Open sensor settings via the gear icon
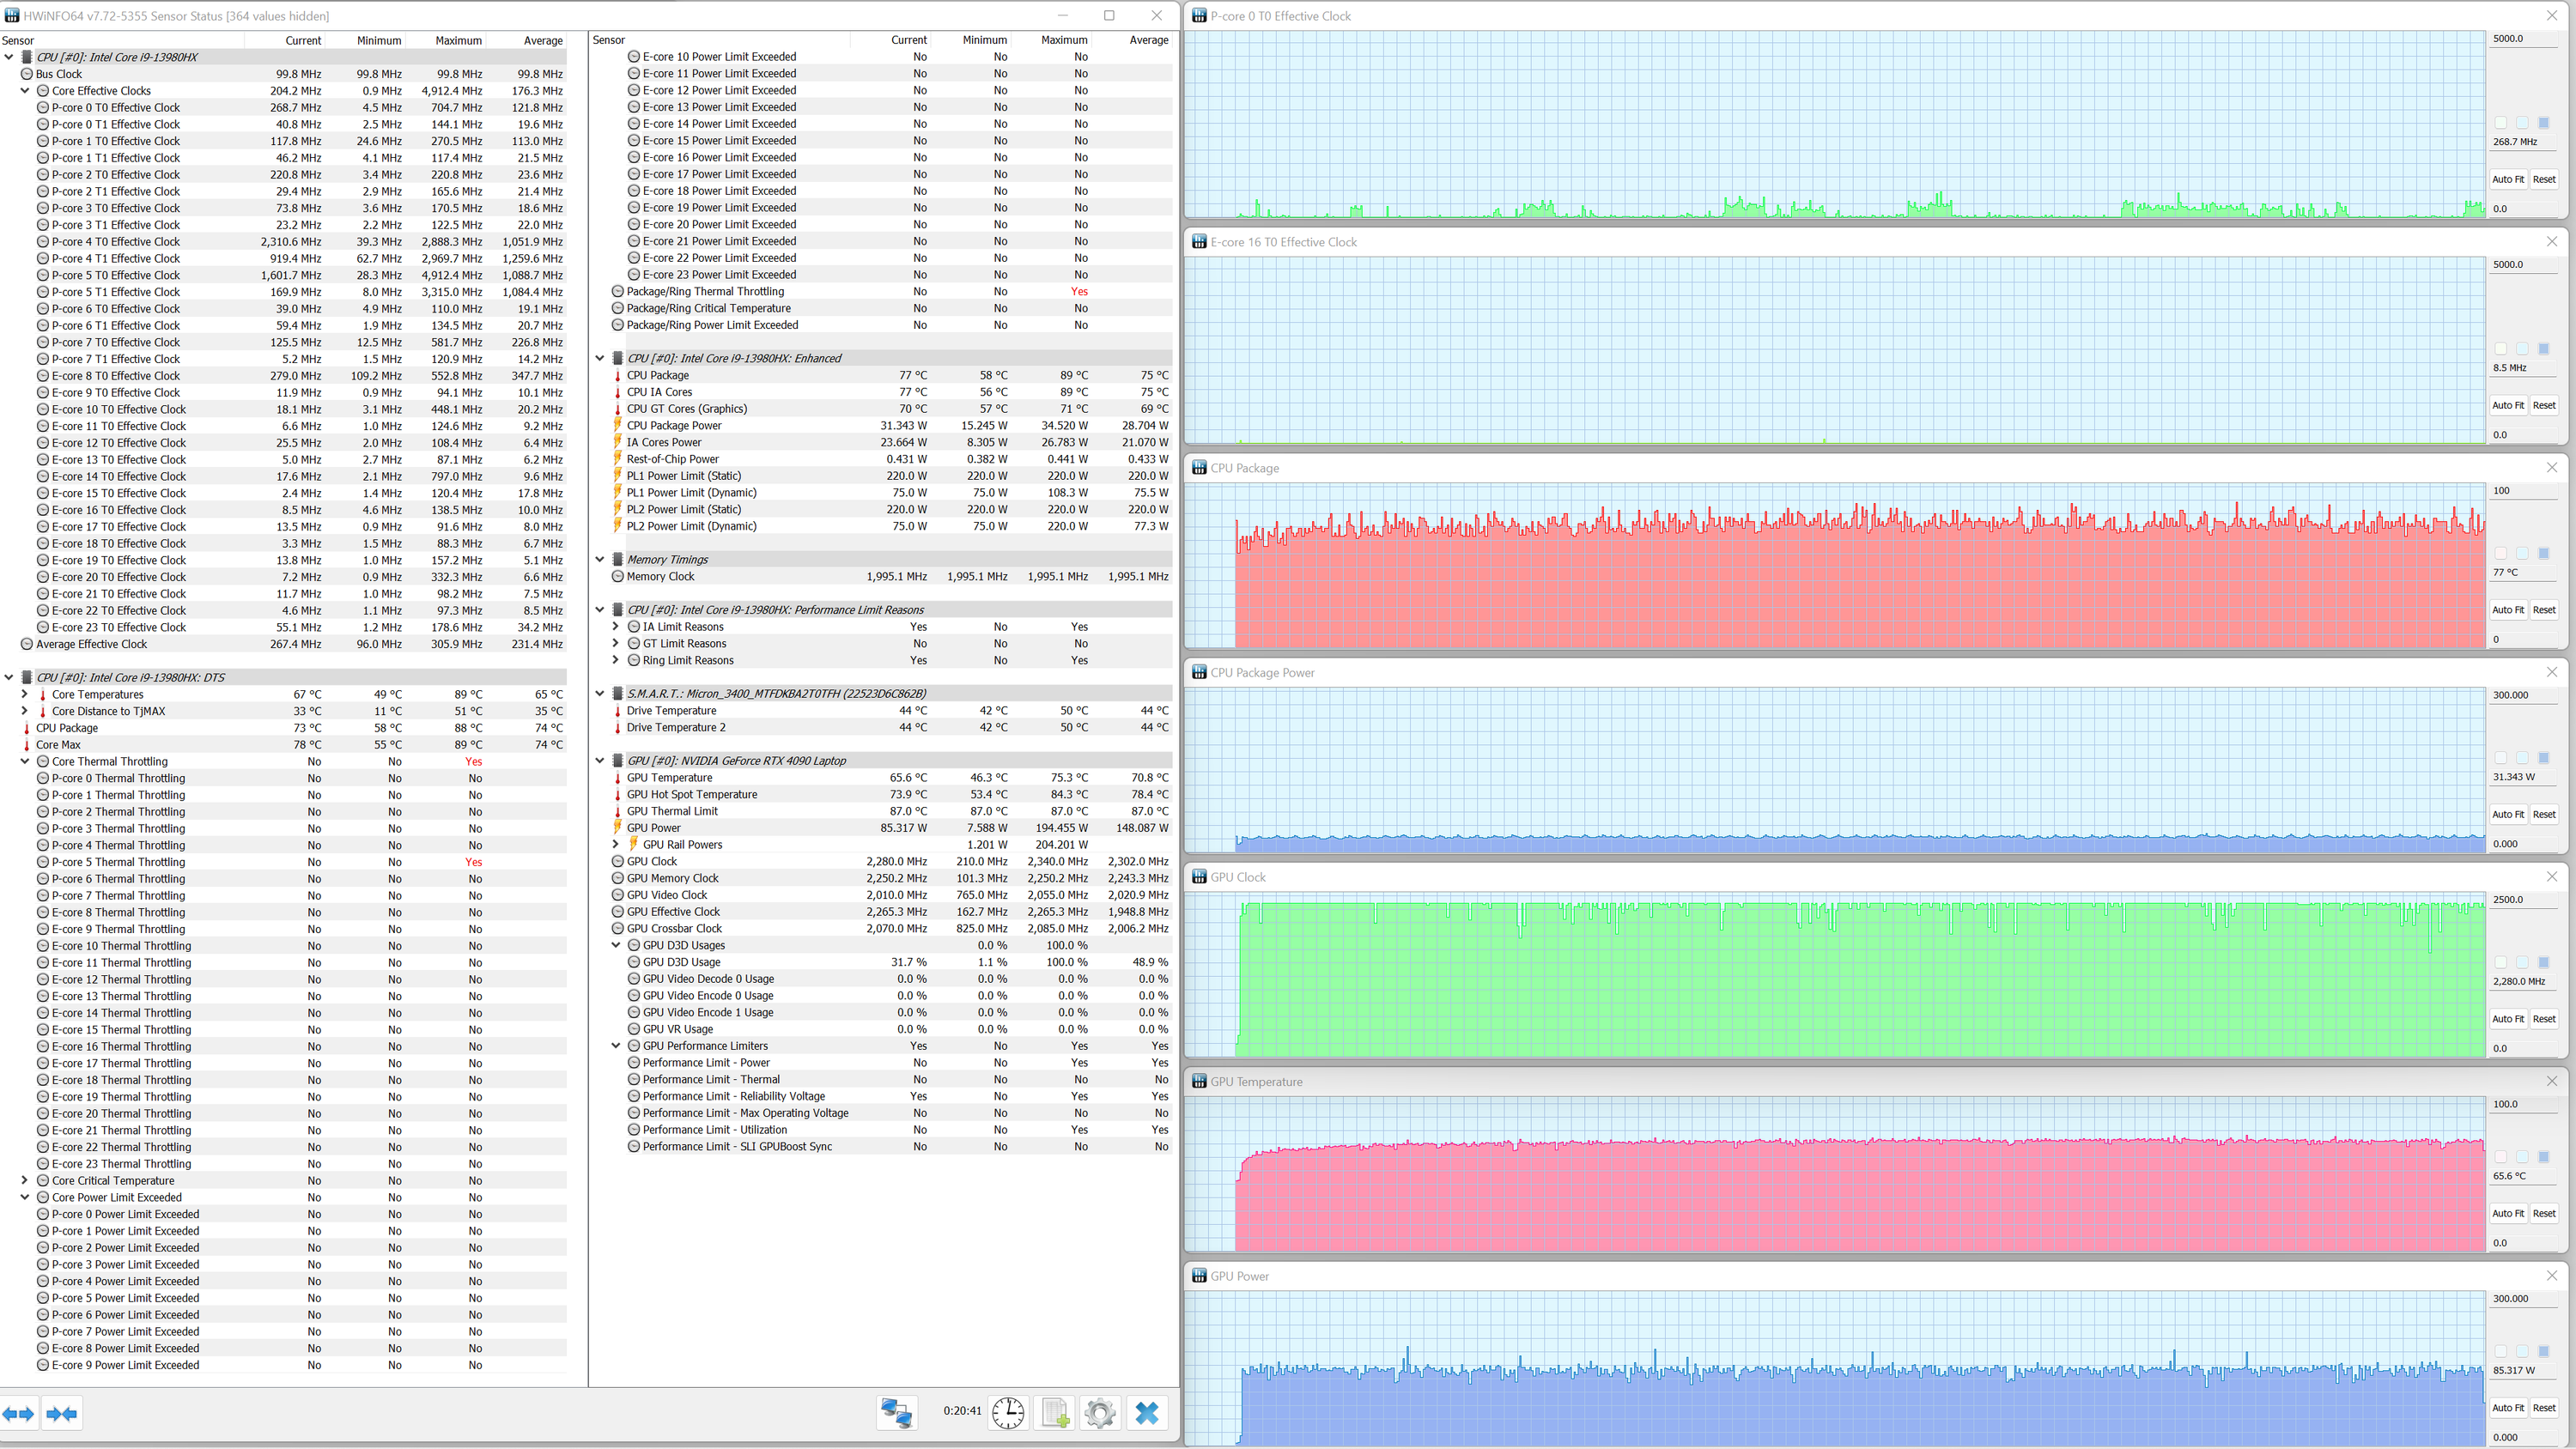 (1100, 1412)
